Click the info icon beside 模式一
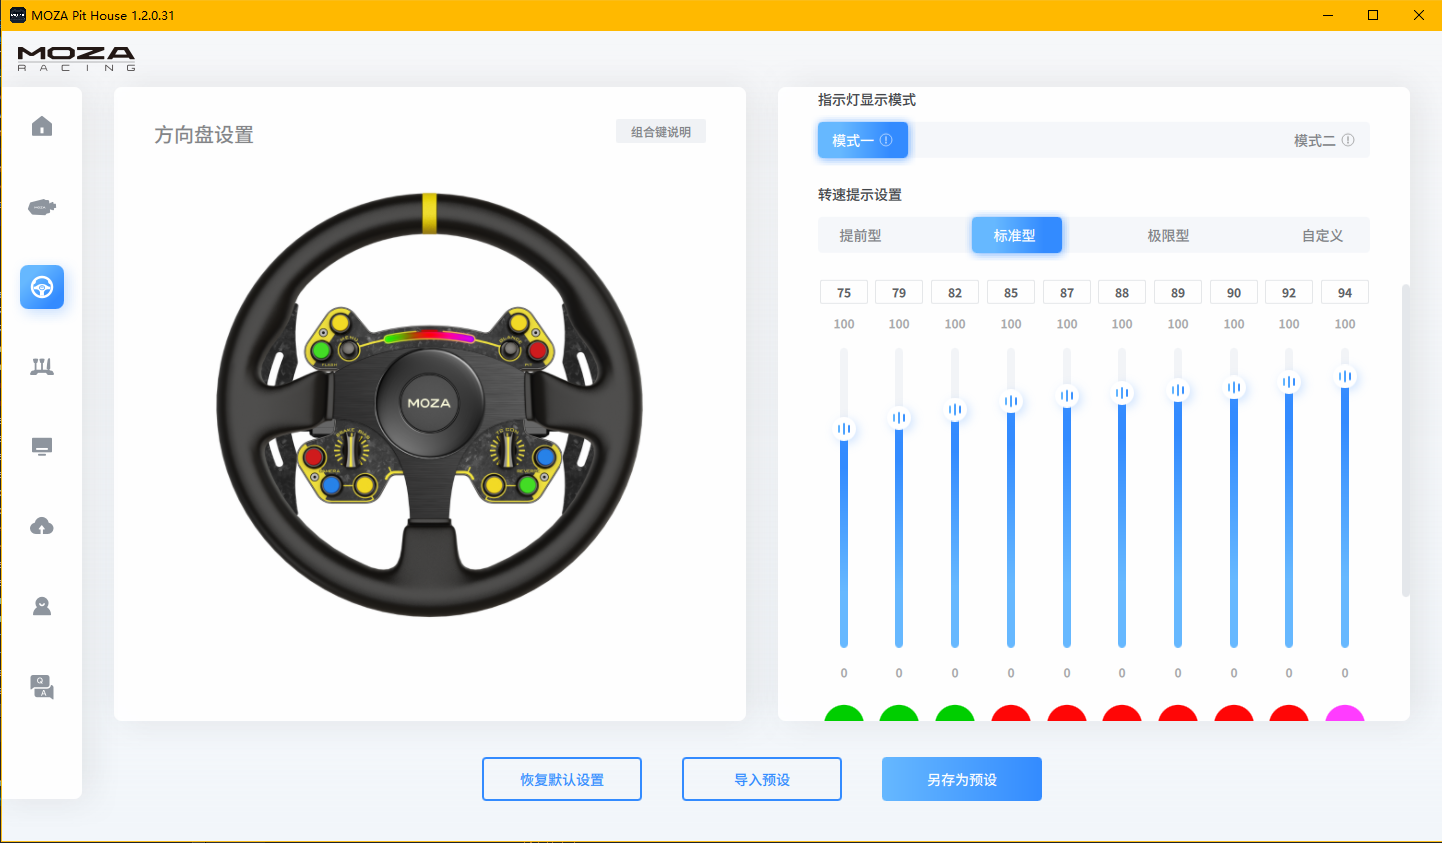1442x843 pixels. coord(886,140)
